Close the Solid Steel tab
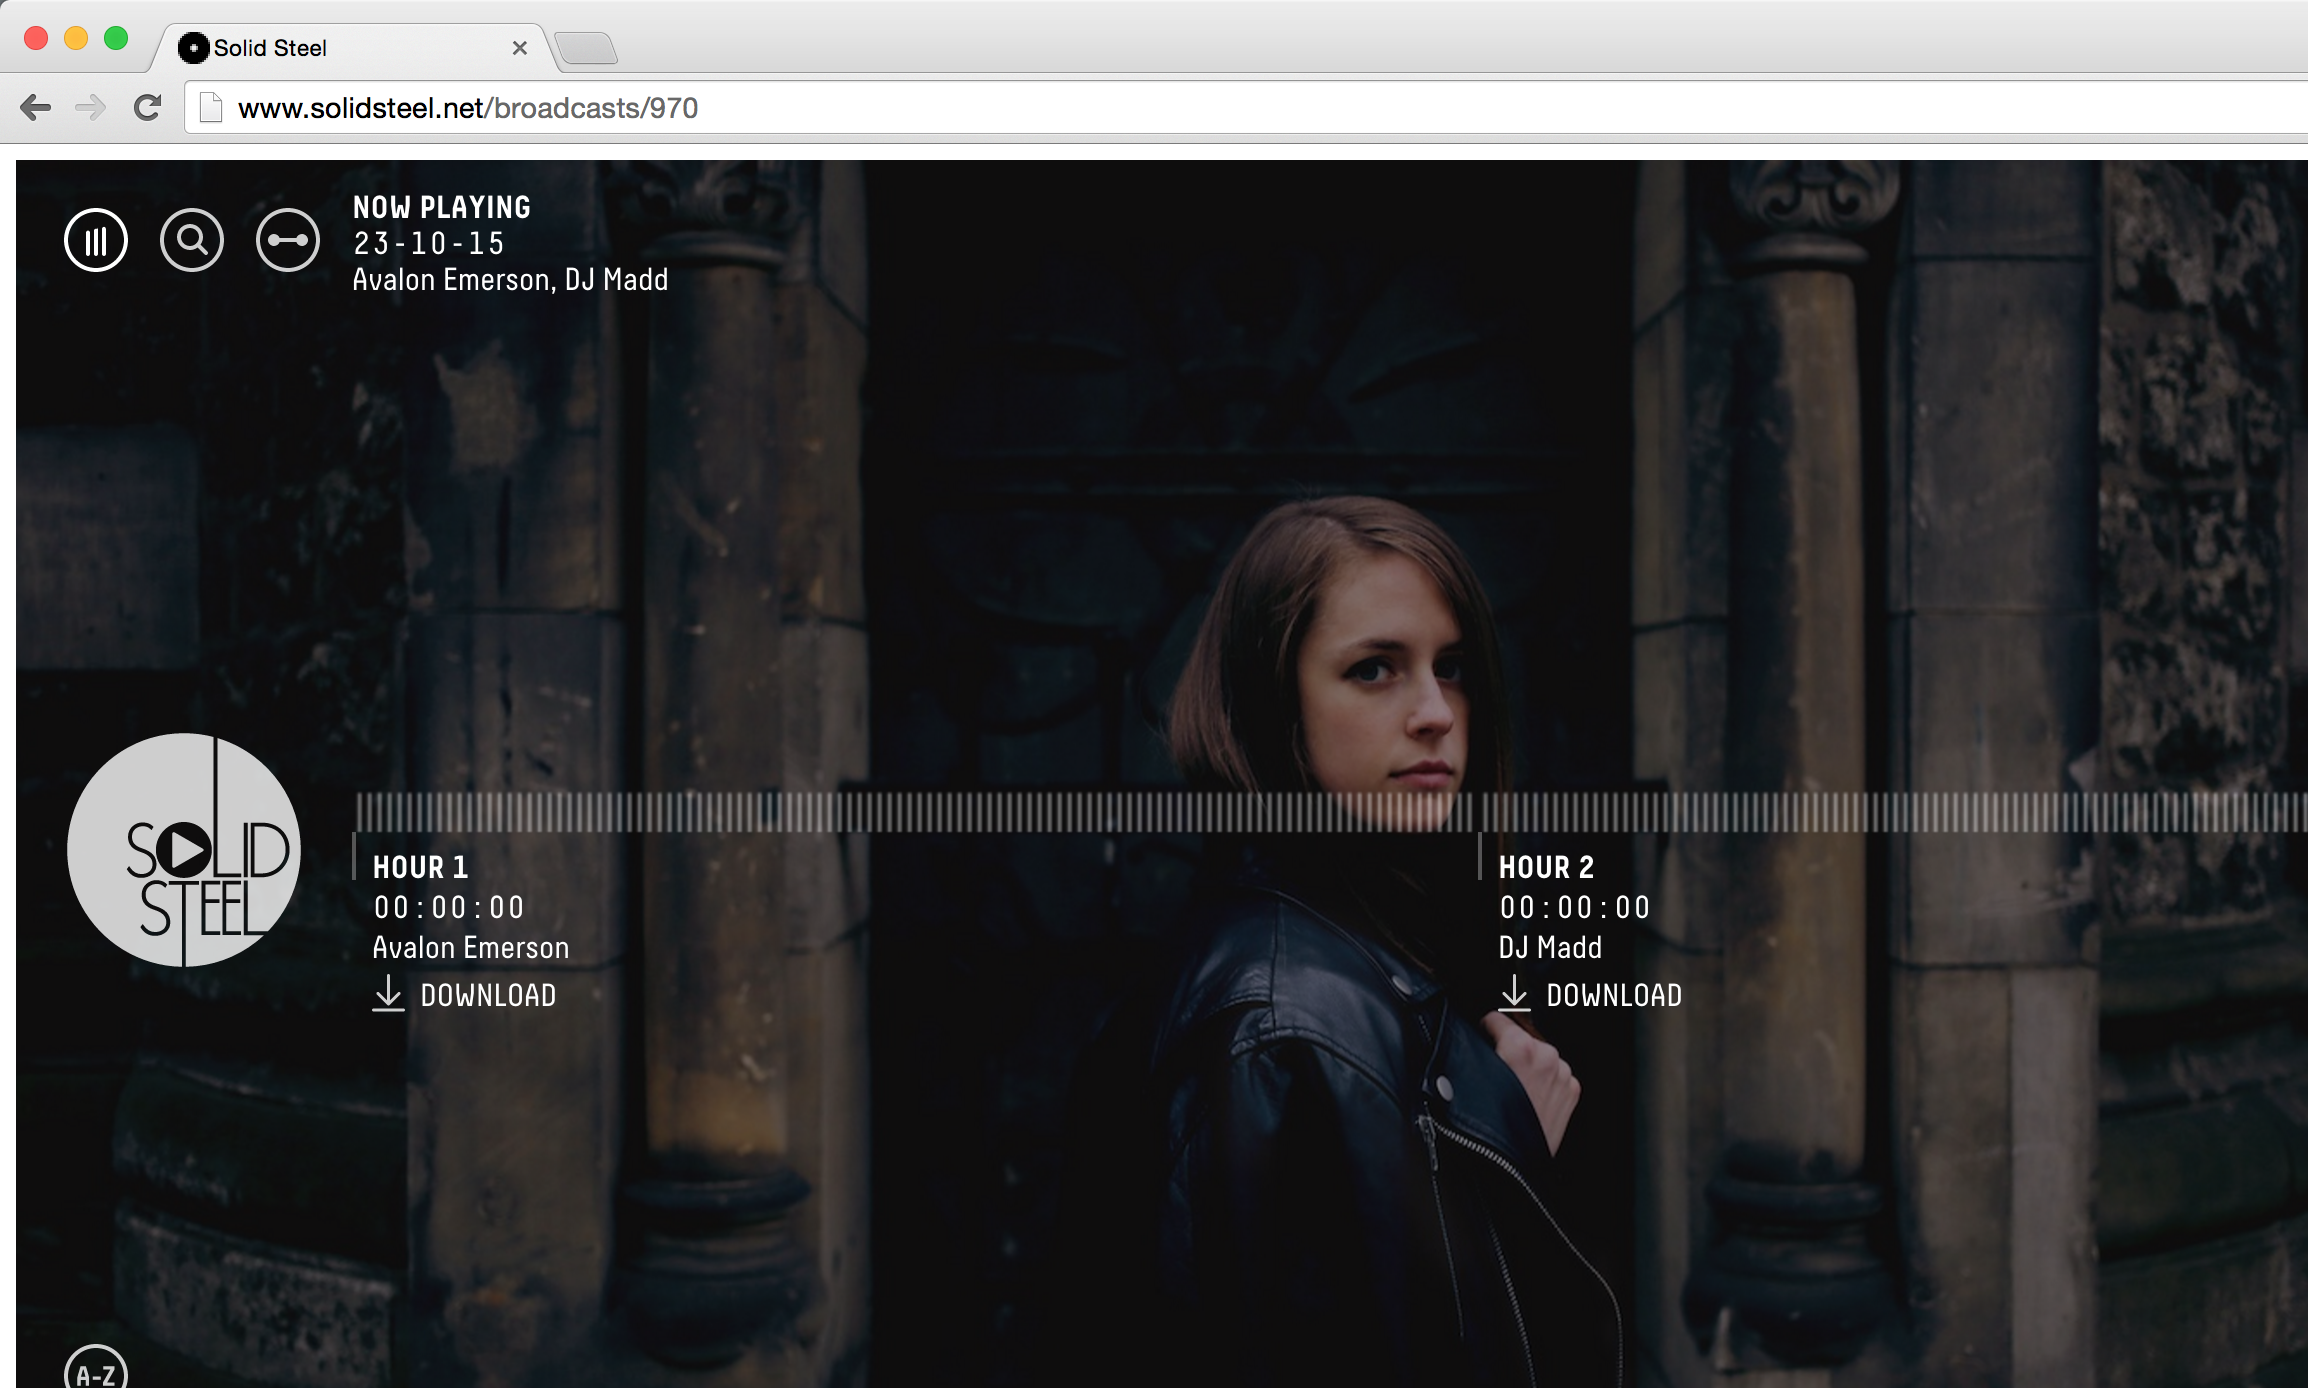Viewport: 2308px width, 1388px height. [x=519, y=48]
